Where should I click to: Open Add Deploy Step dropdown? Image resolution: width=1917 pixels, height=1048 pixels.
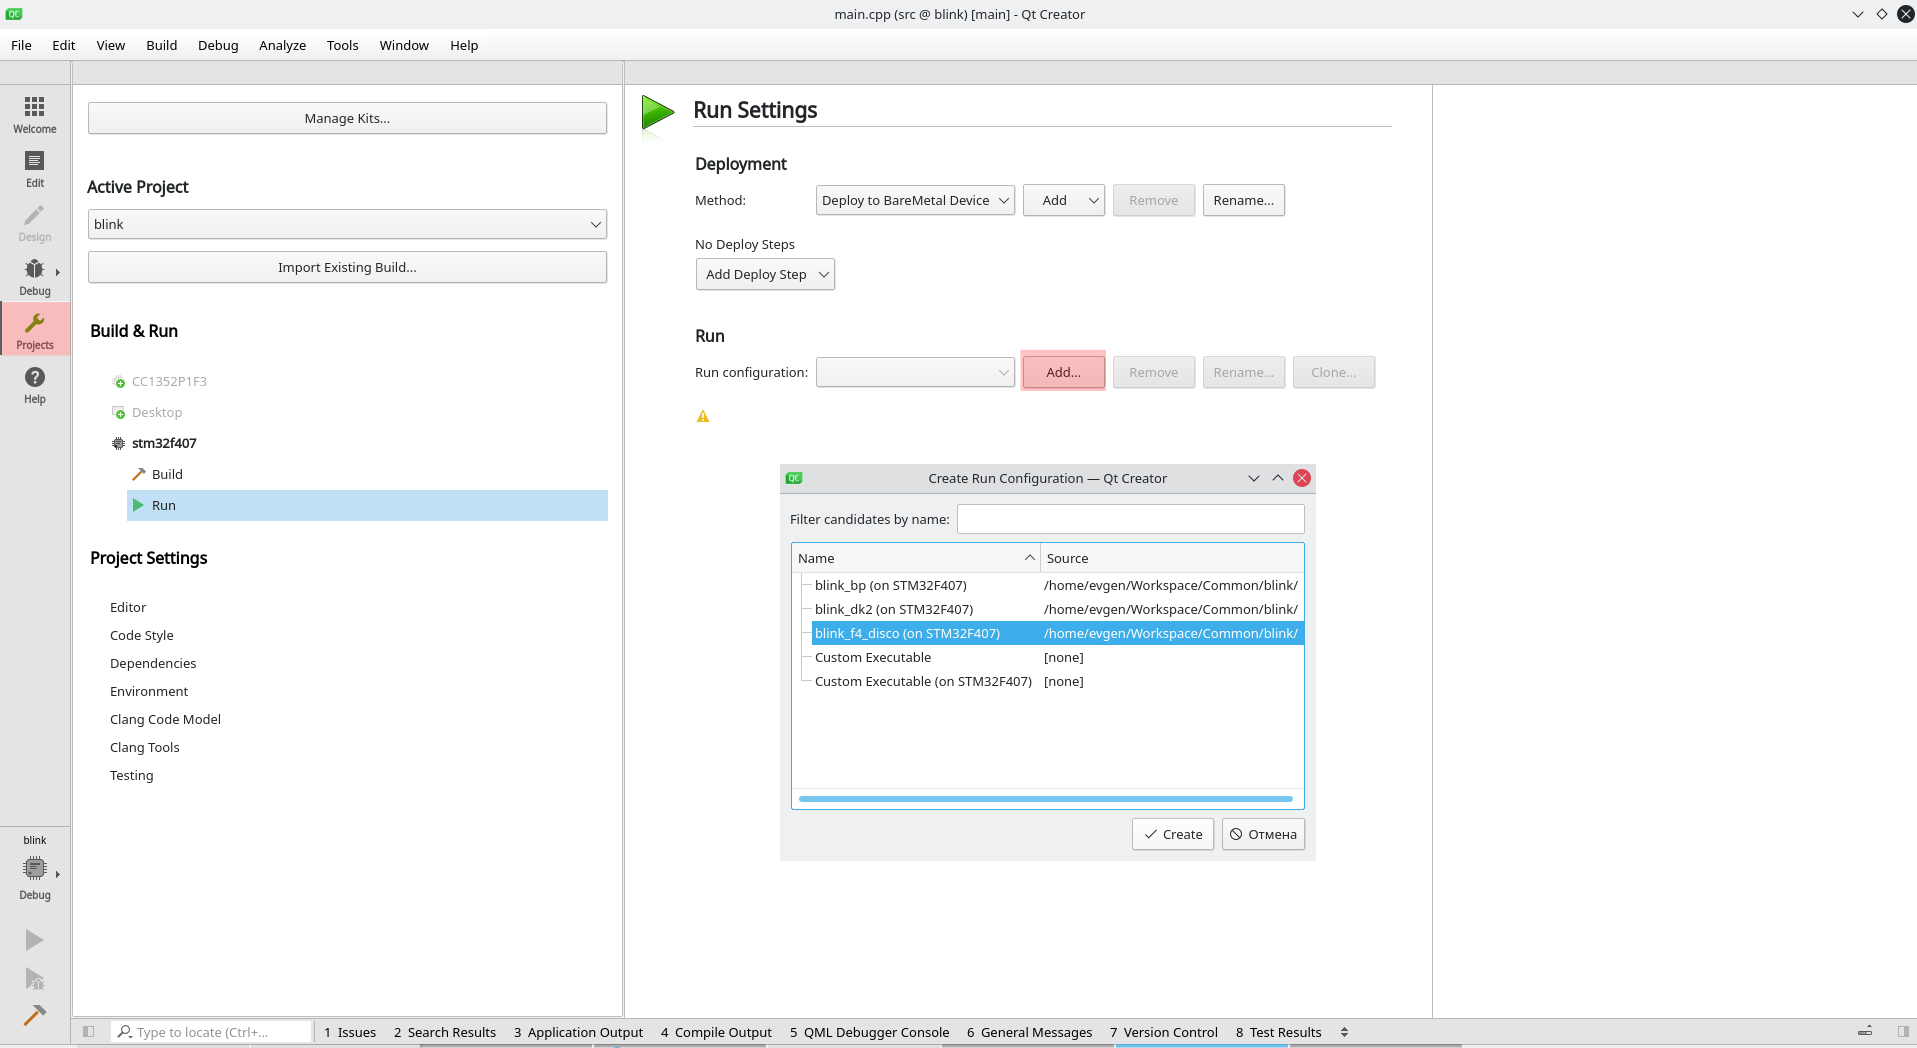click(765, 274)
